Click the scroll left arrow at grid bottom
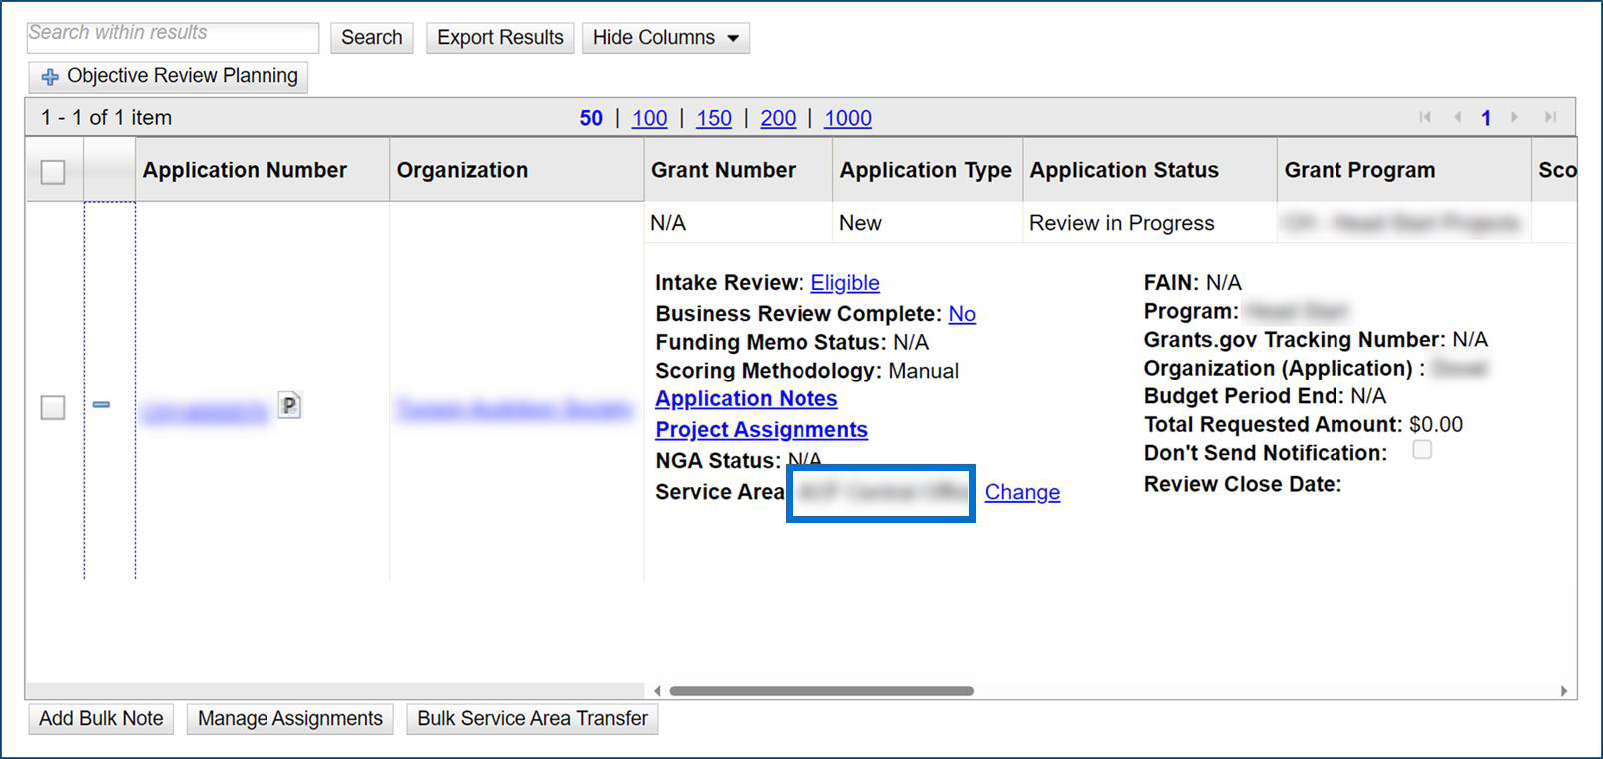The width and height of the screenshot is (1603, 759). [657, 691]
